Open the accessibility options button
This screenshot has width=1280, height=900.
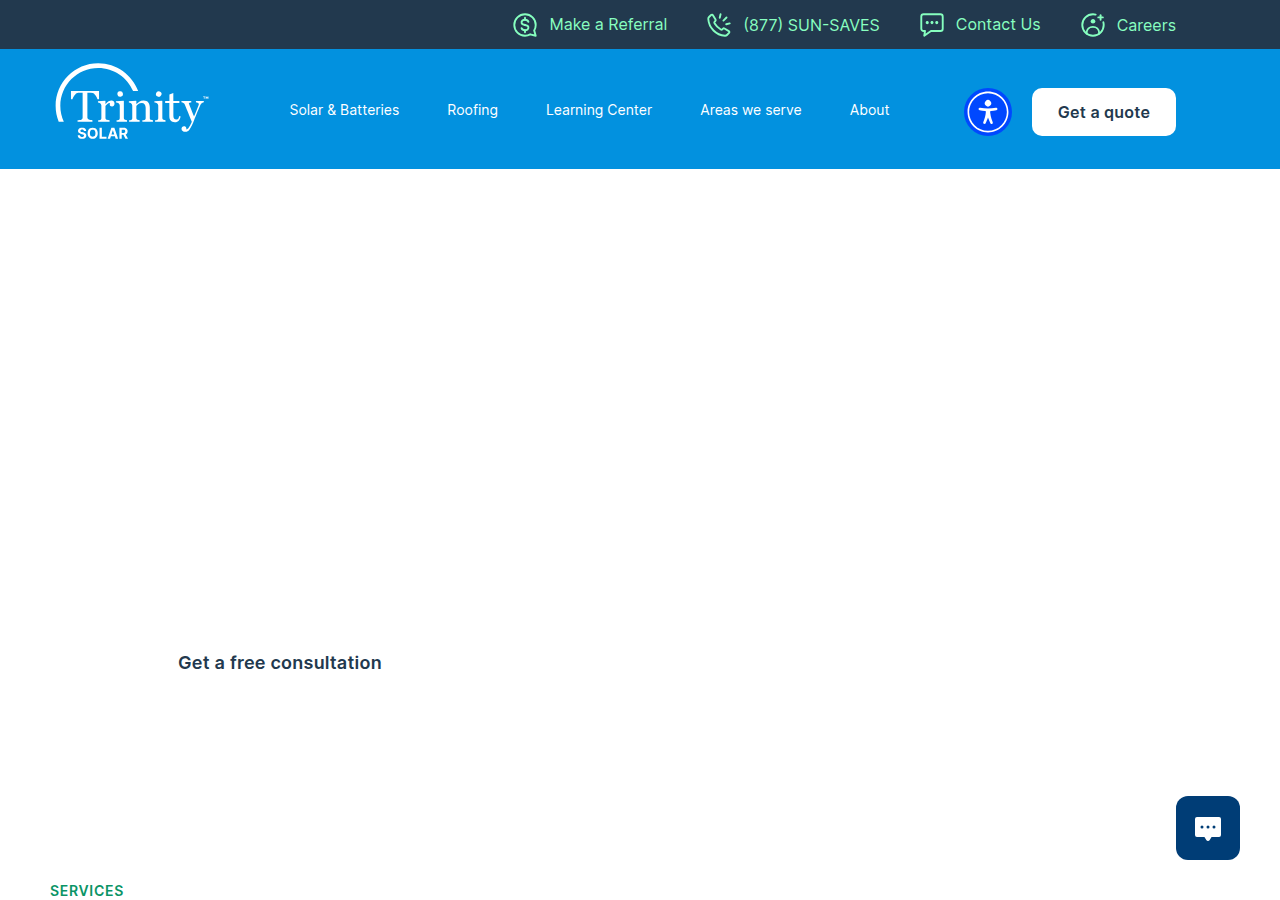point(988,112)
